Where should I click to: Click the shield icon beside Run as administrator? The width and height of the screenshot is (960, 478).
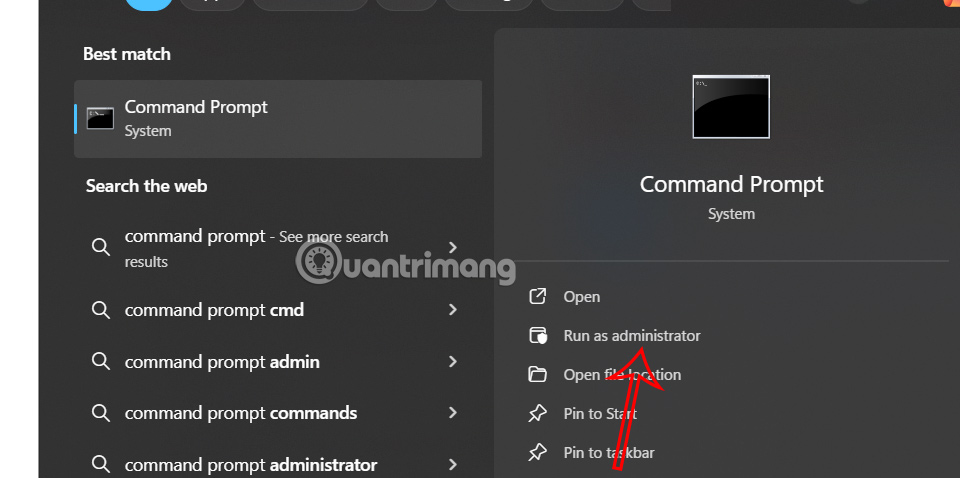[538, 335]
